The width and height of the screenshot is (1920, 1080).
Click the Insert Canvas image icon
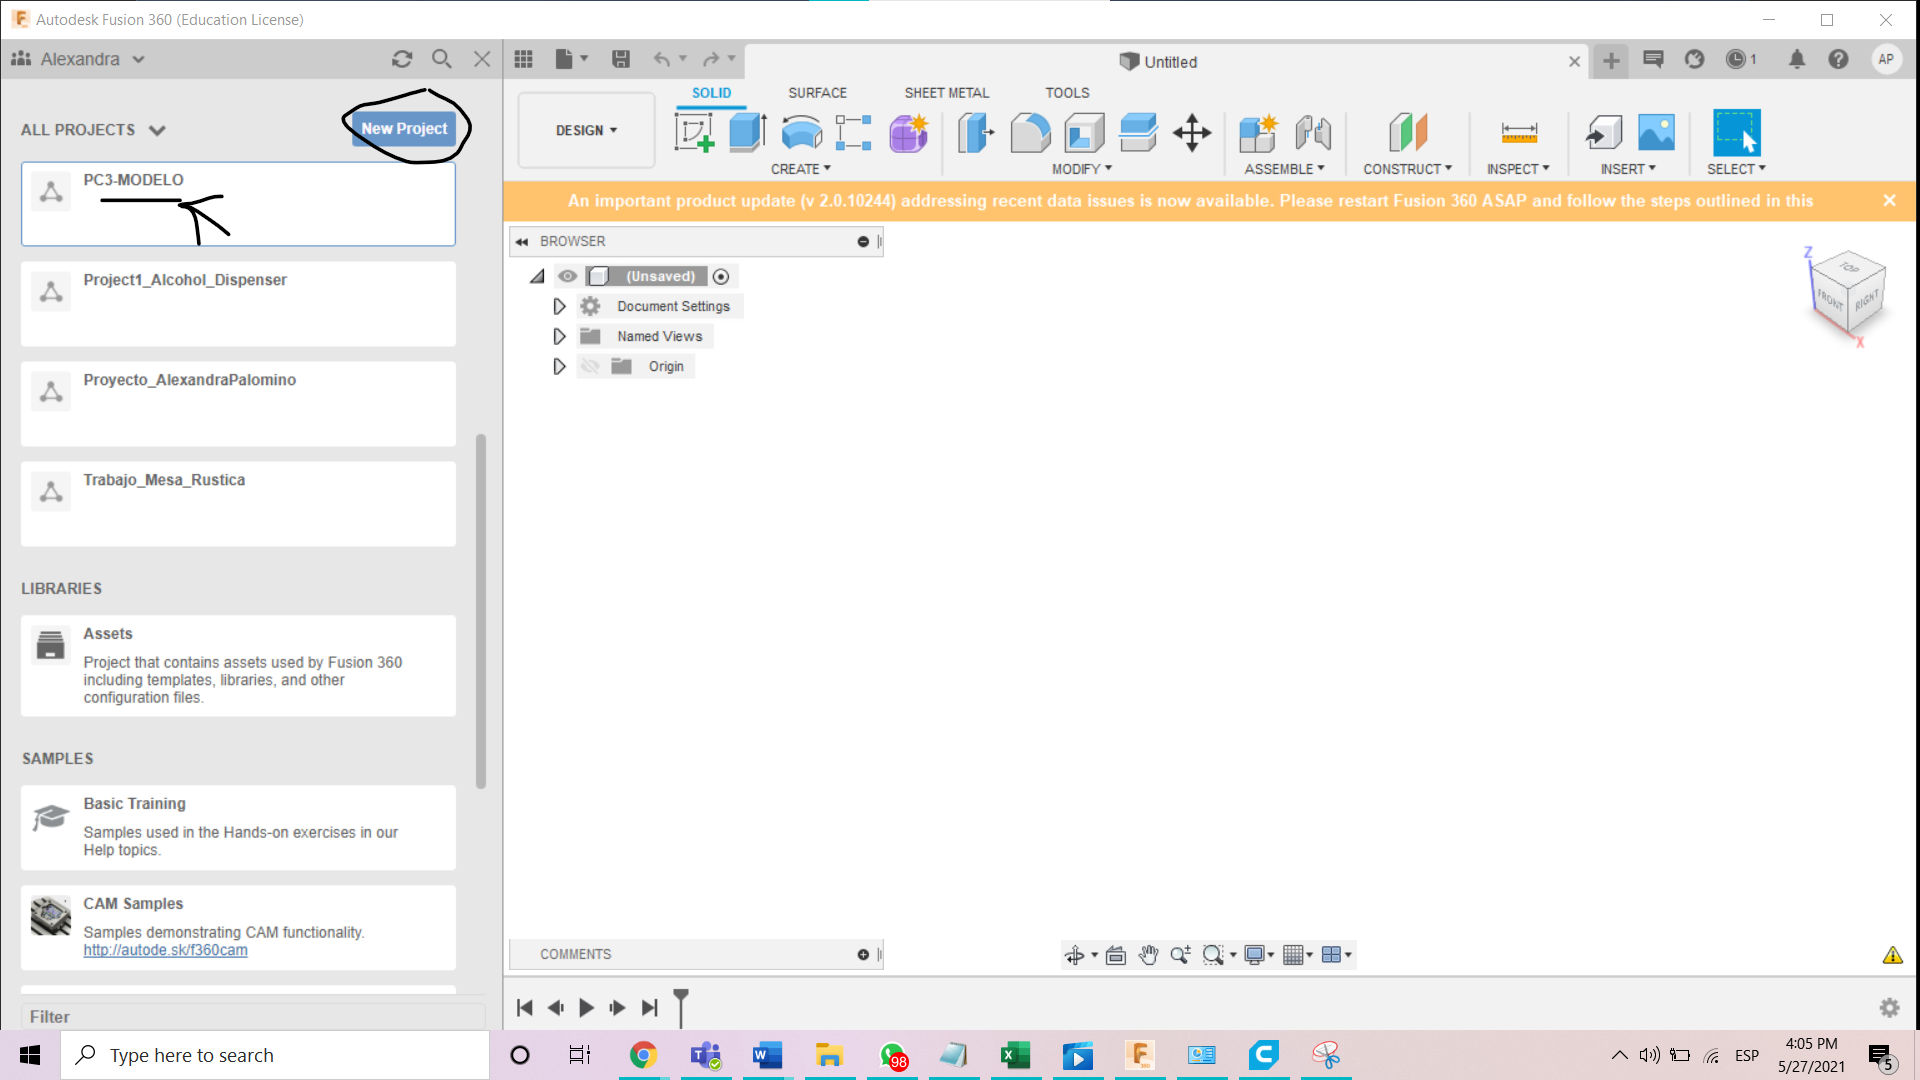tap(1656, 132)
